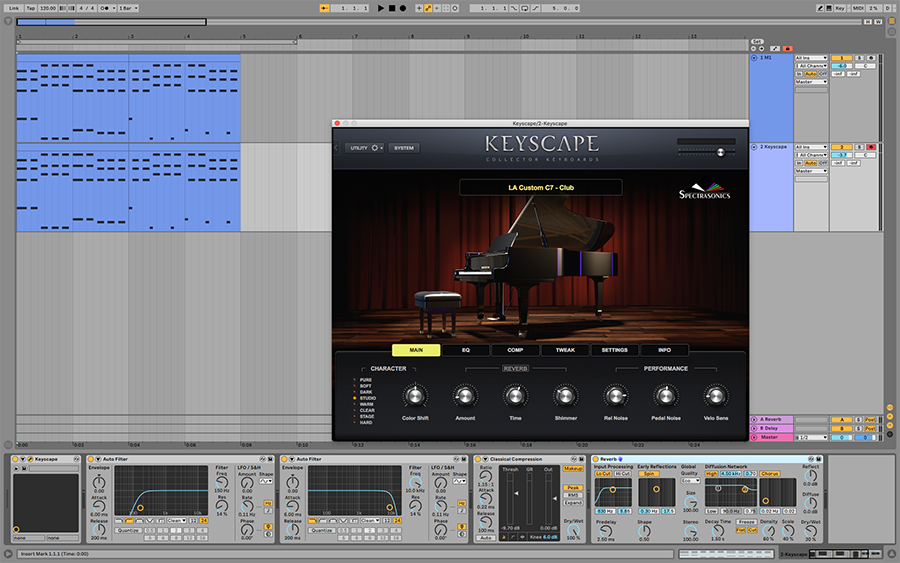Toggle the punch-in switch icon
The image size is (900, 563).
pos(514,8)
